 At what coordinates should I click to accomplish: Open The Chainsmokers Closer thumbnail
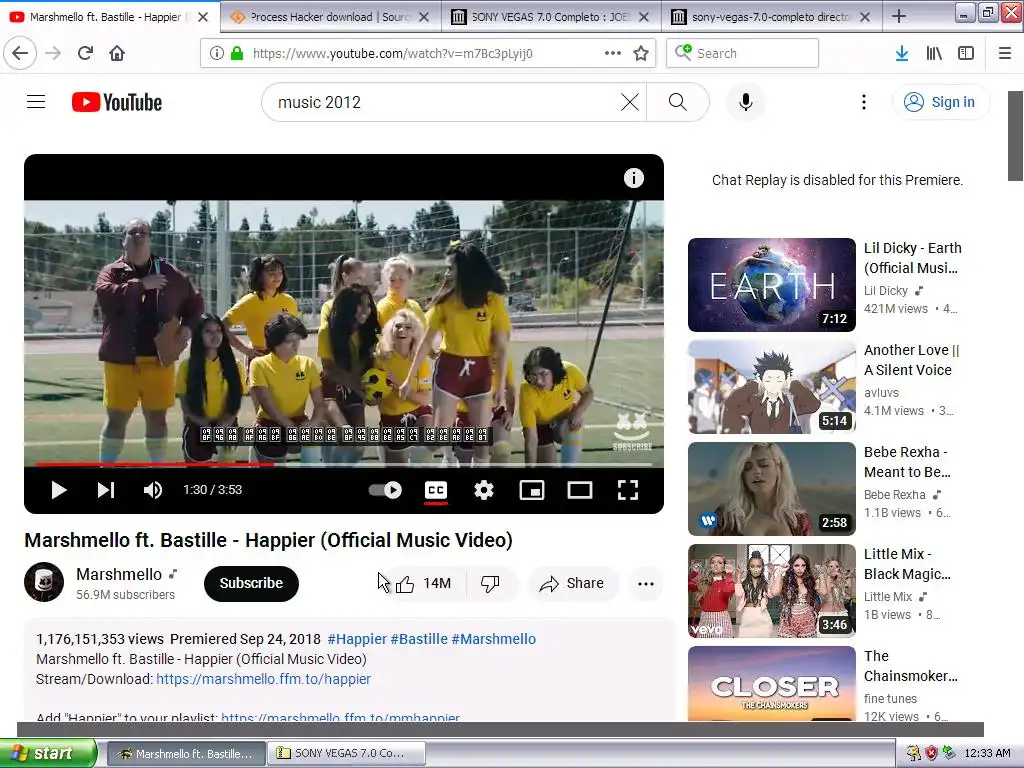coord(771,683)
